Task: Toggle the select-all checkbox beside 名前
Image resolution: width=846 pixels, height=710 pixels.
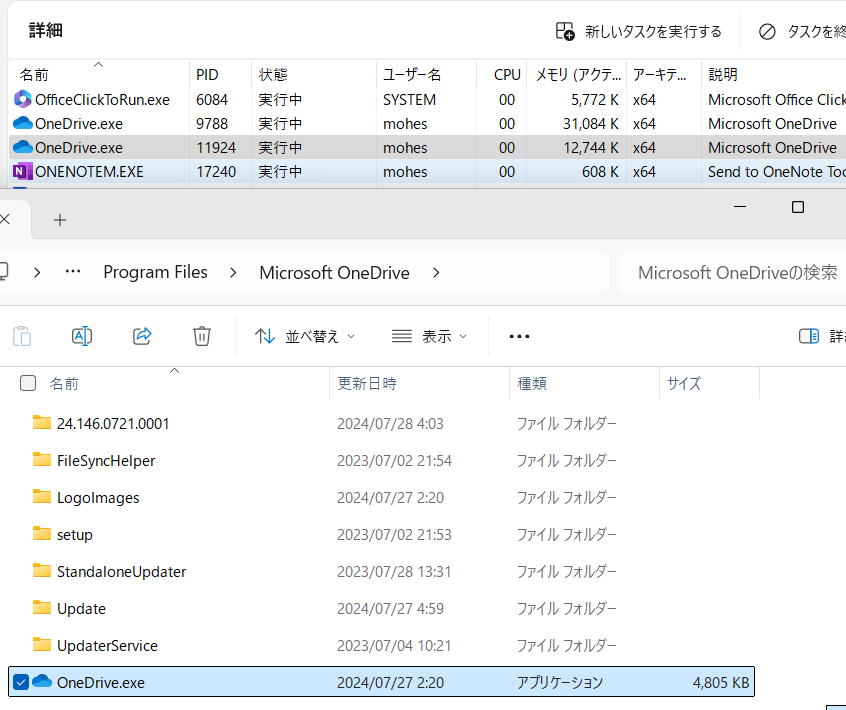Action: 28,383
